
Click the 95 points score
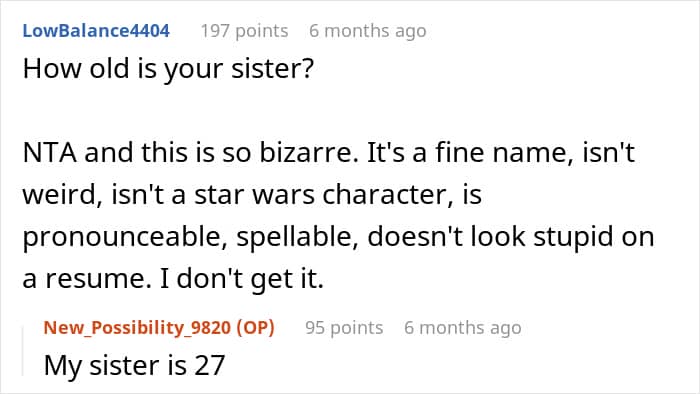click(x=344, y=328)
